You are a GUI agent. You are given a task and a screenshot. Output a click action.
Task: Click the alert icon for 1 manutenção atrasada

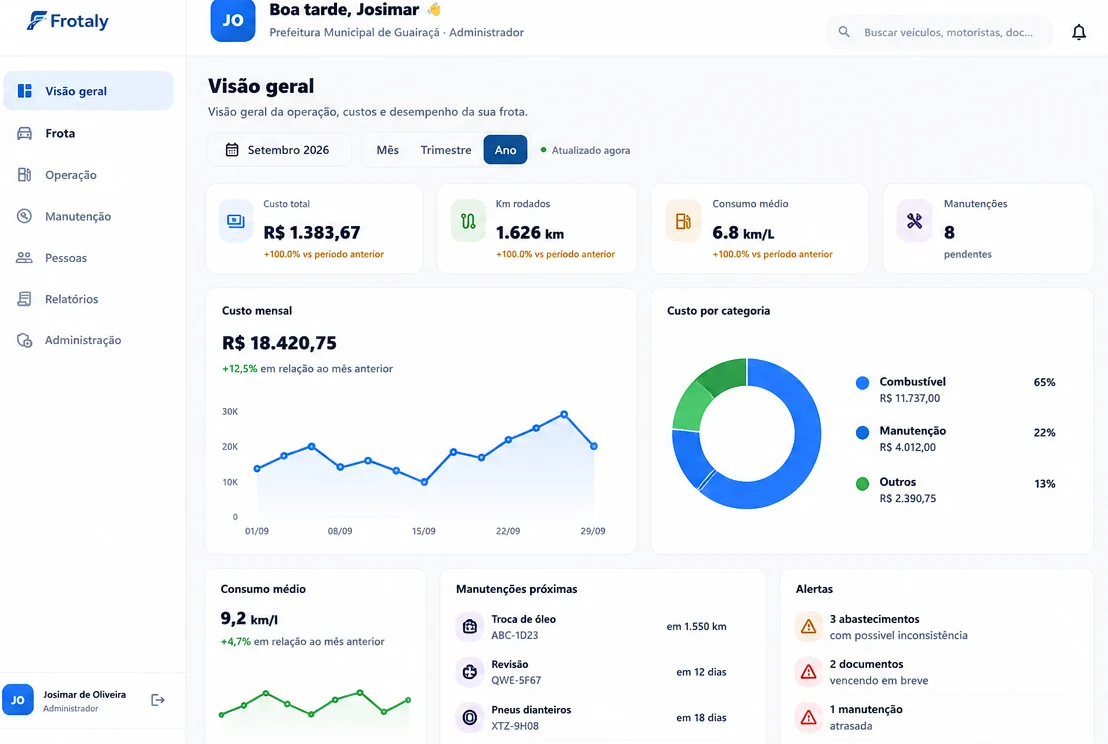[808, 718]
